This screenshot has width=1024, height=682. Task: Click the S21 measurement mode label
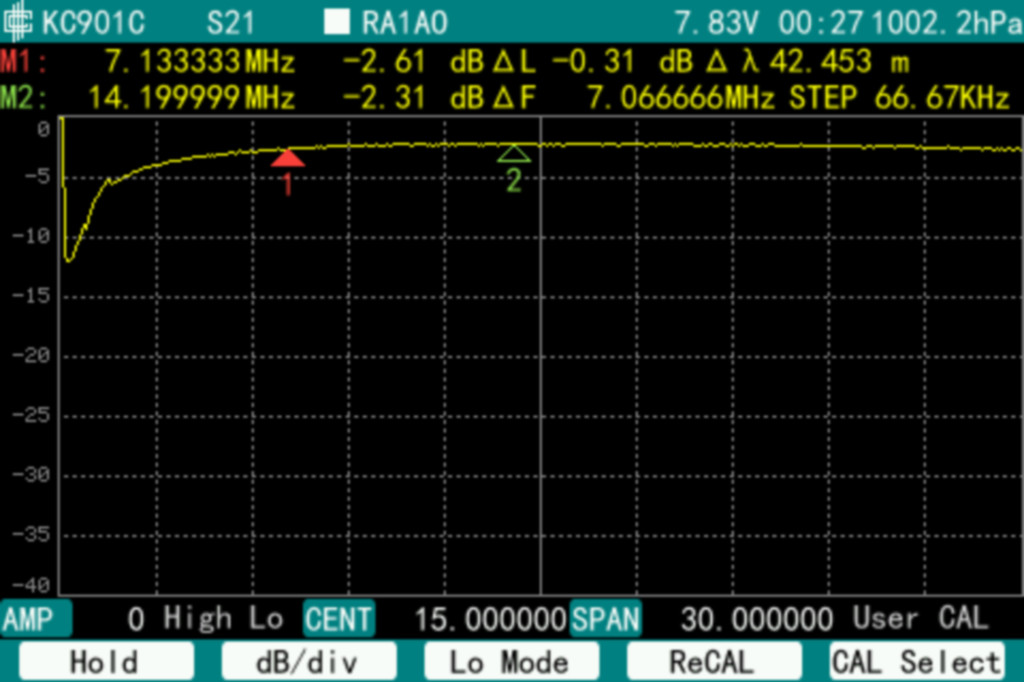pos(230,21)
